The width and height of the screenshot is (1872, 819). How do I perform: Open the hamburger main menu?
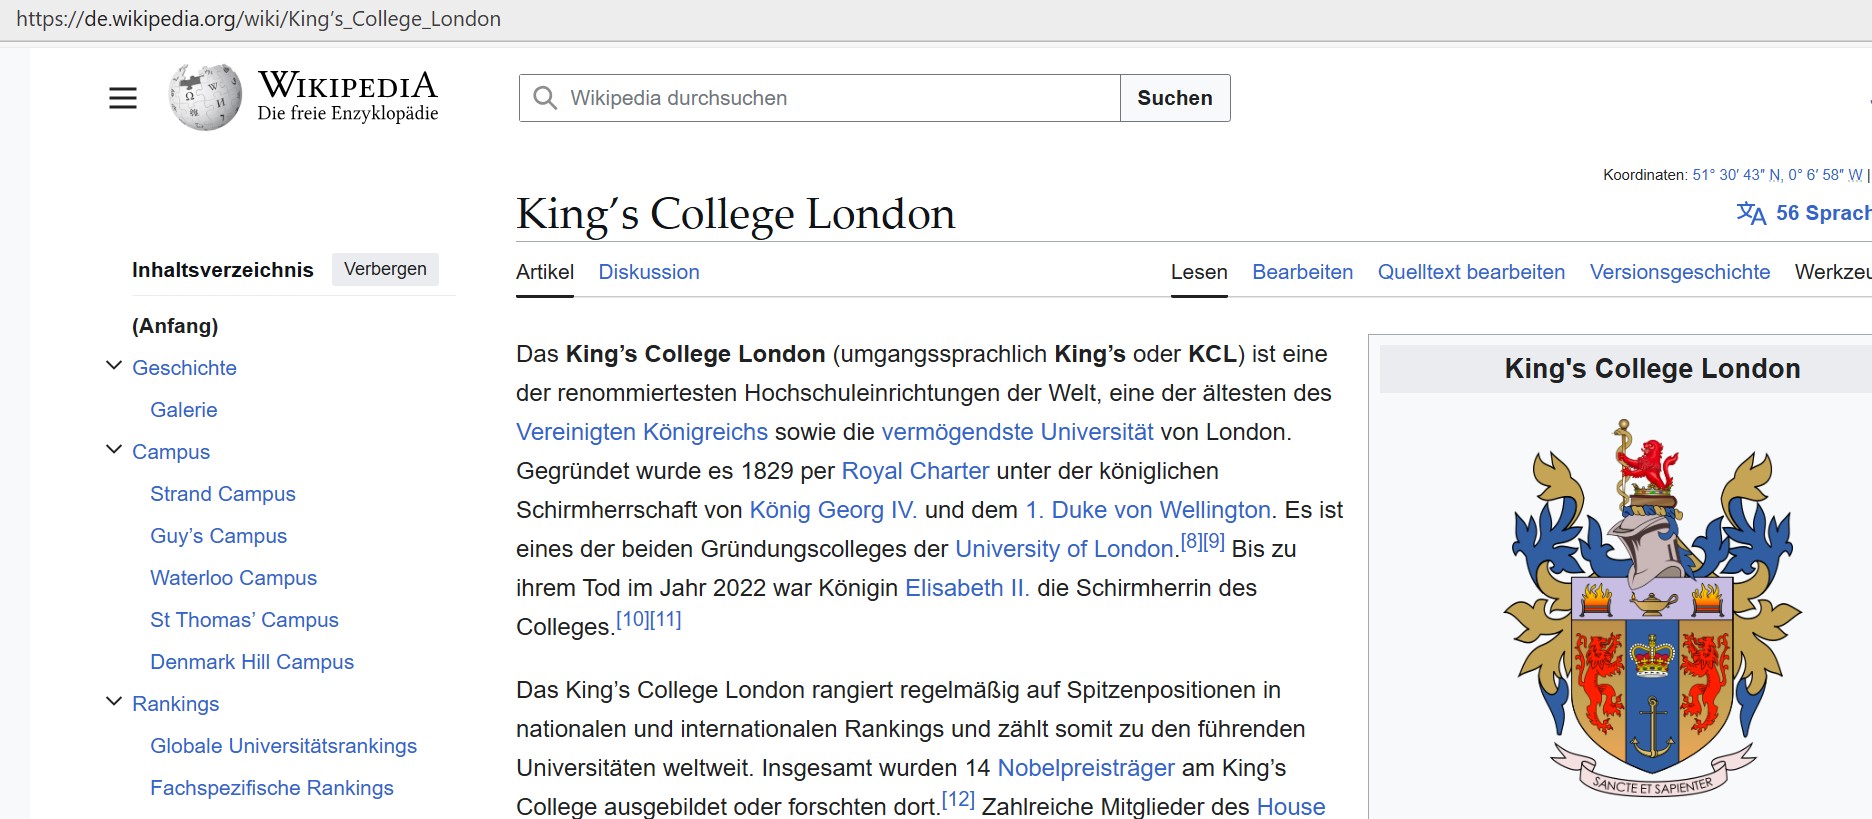[x=123, y=98]
